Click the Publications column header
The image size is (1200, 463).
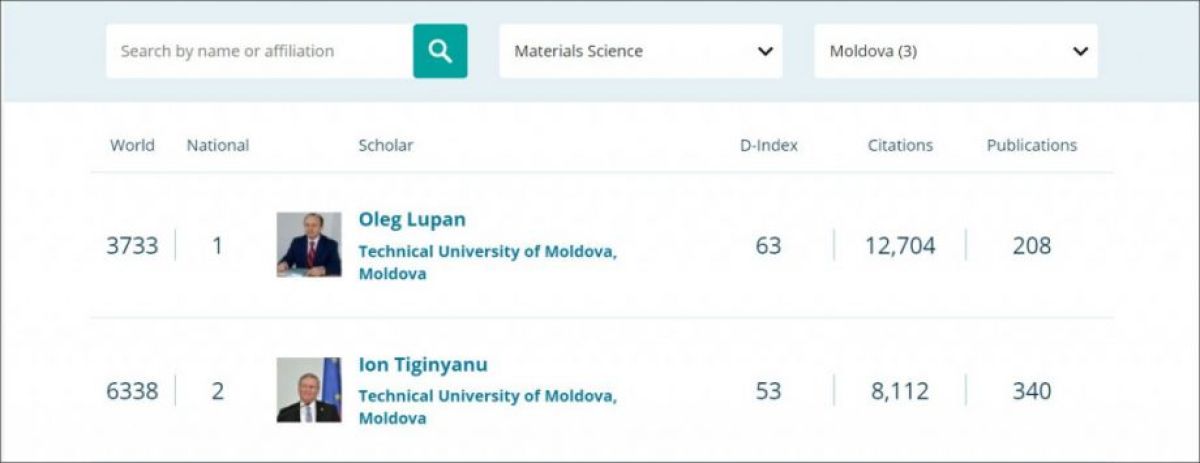click(x=1032, y=145)
